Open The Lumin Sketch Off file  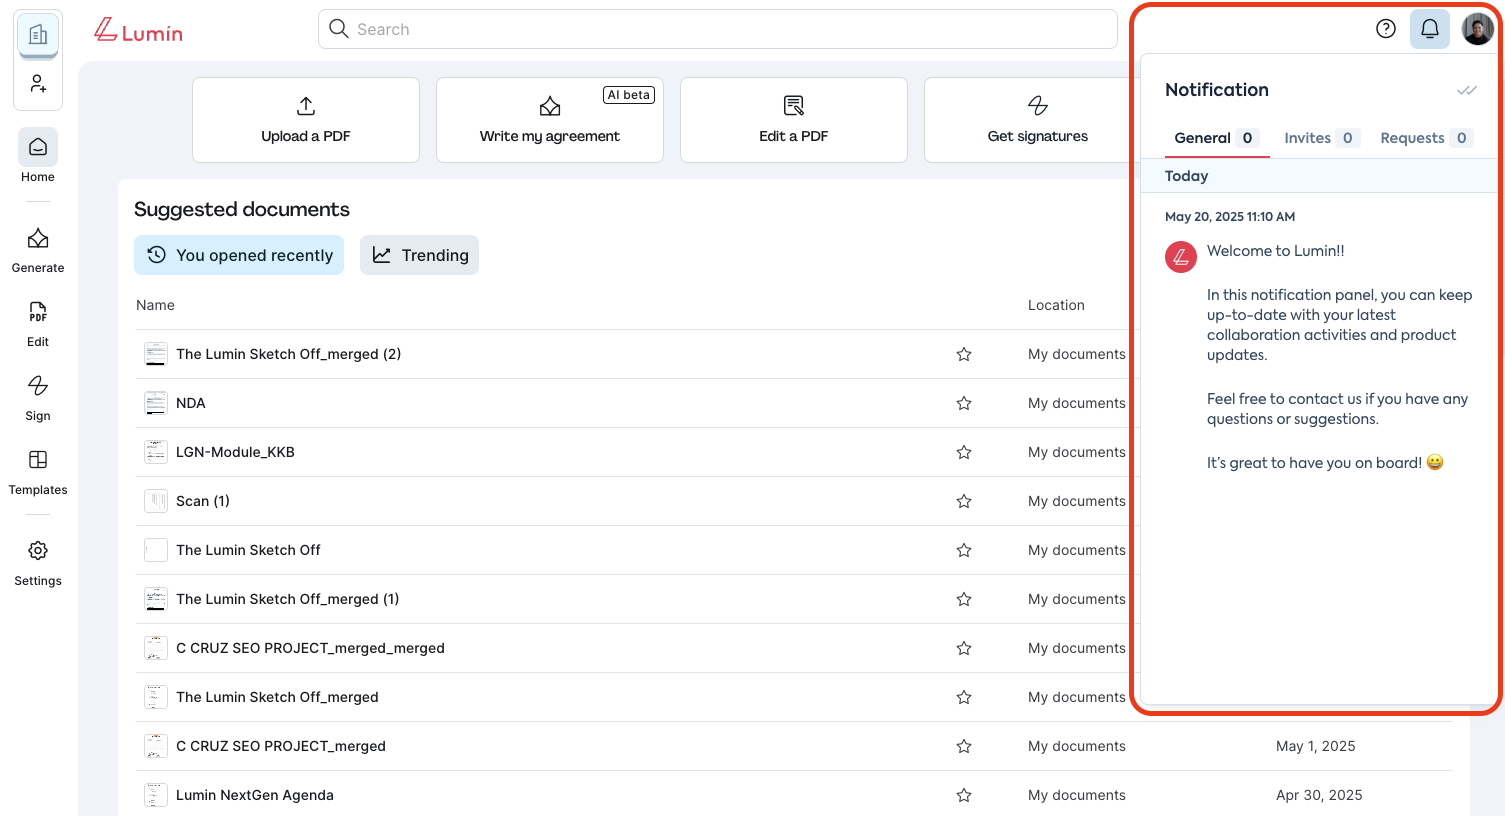[248, 550]
